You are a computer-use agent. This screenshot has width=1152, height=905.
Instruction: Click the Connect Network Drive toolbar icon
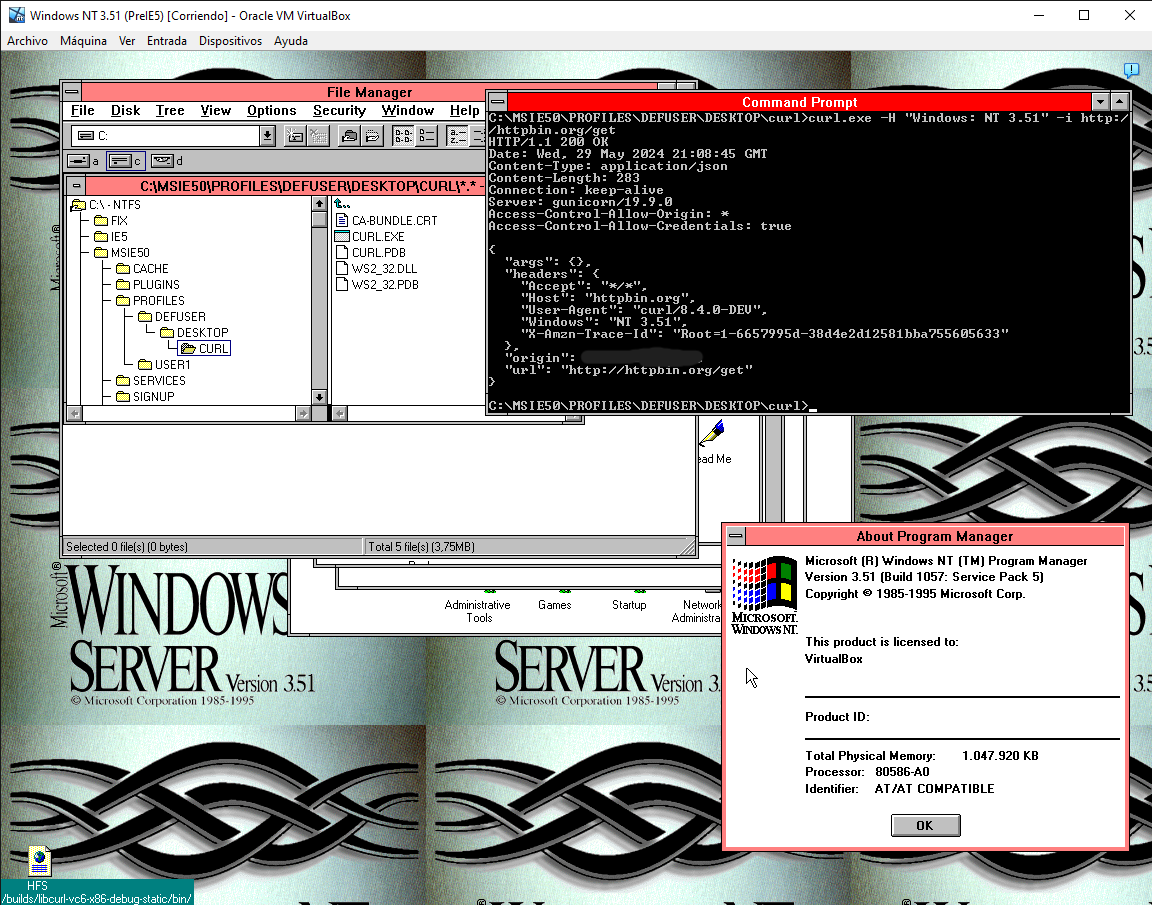pos(295,137)
